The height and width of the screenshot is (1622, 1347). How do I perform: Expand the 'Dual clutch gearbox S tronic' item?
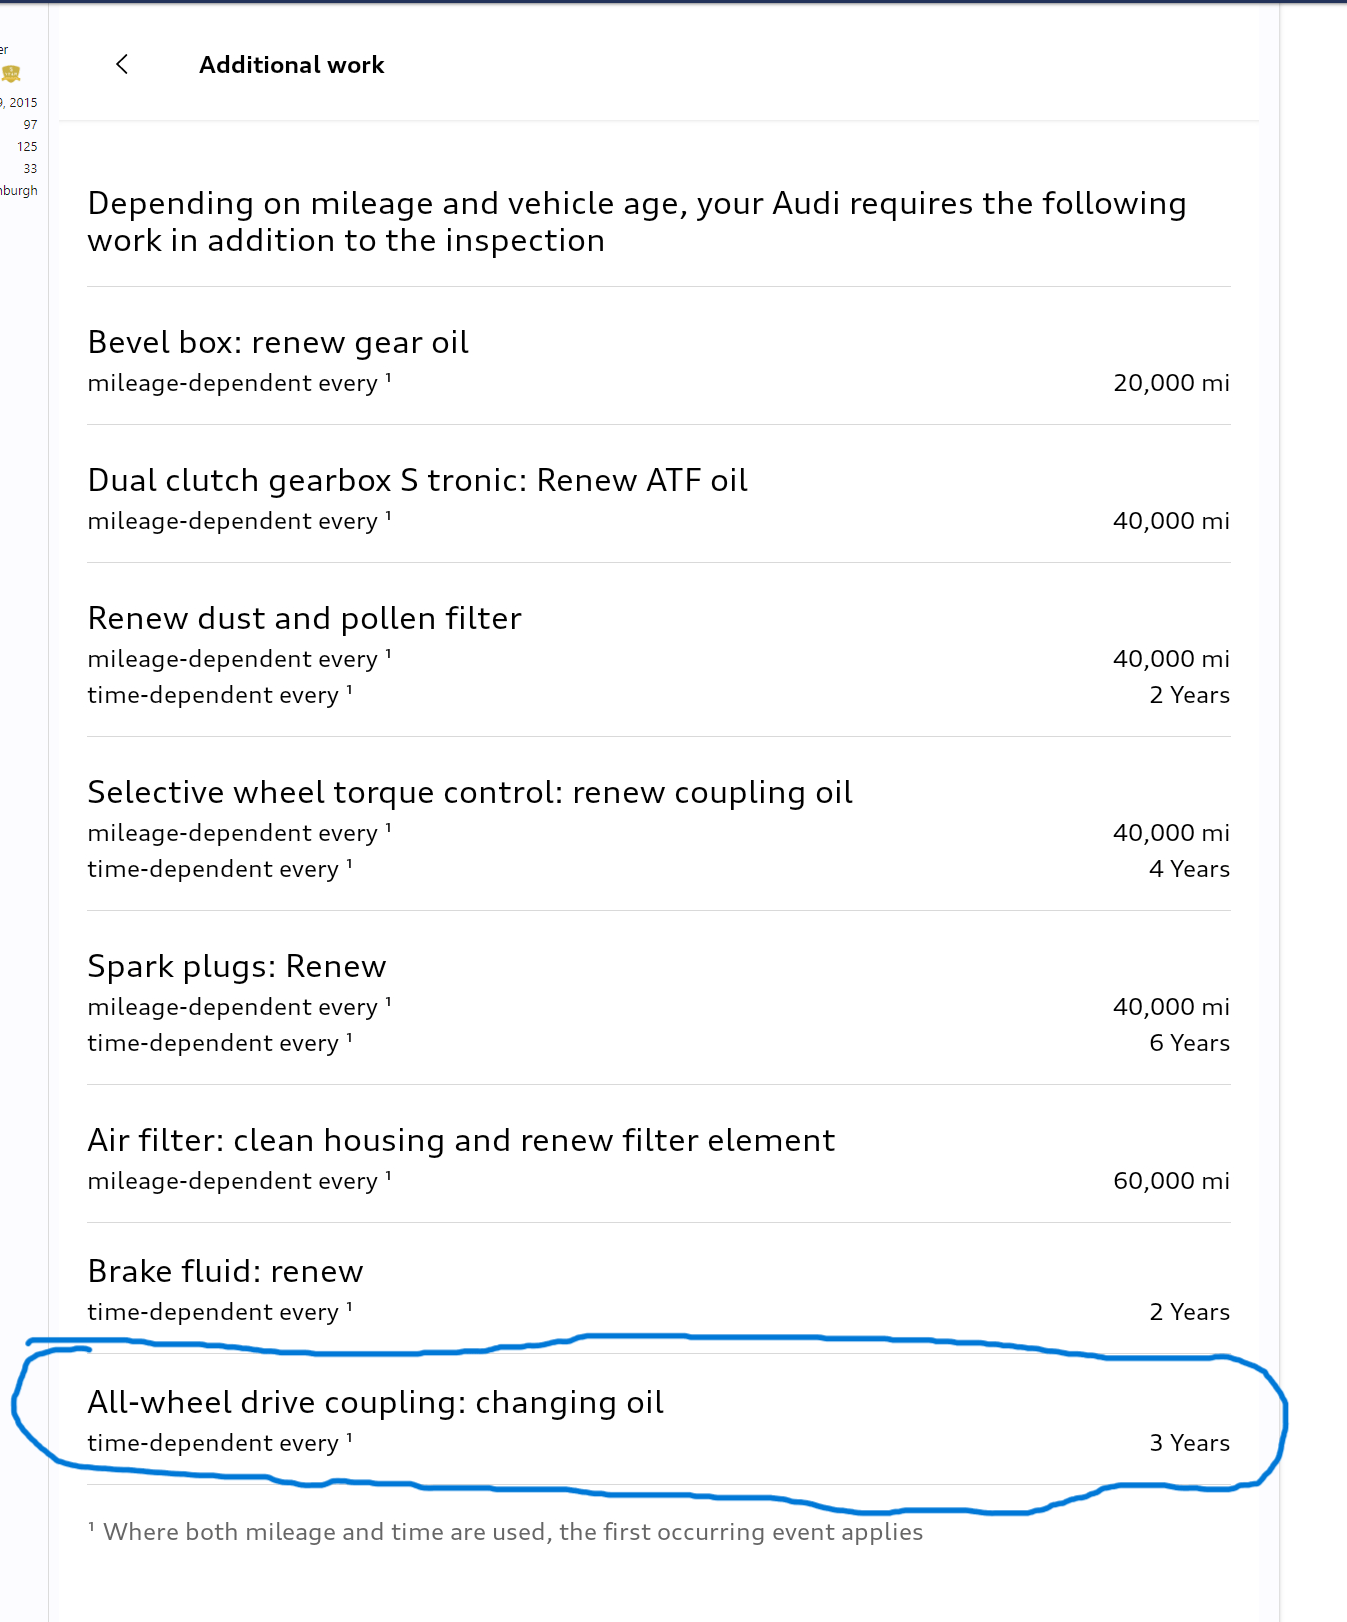coord(416,480)
